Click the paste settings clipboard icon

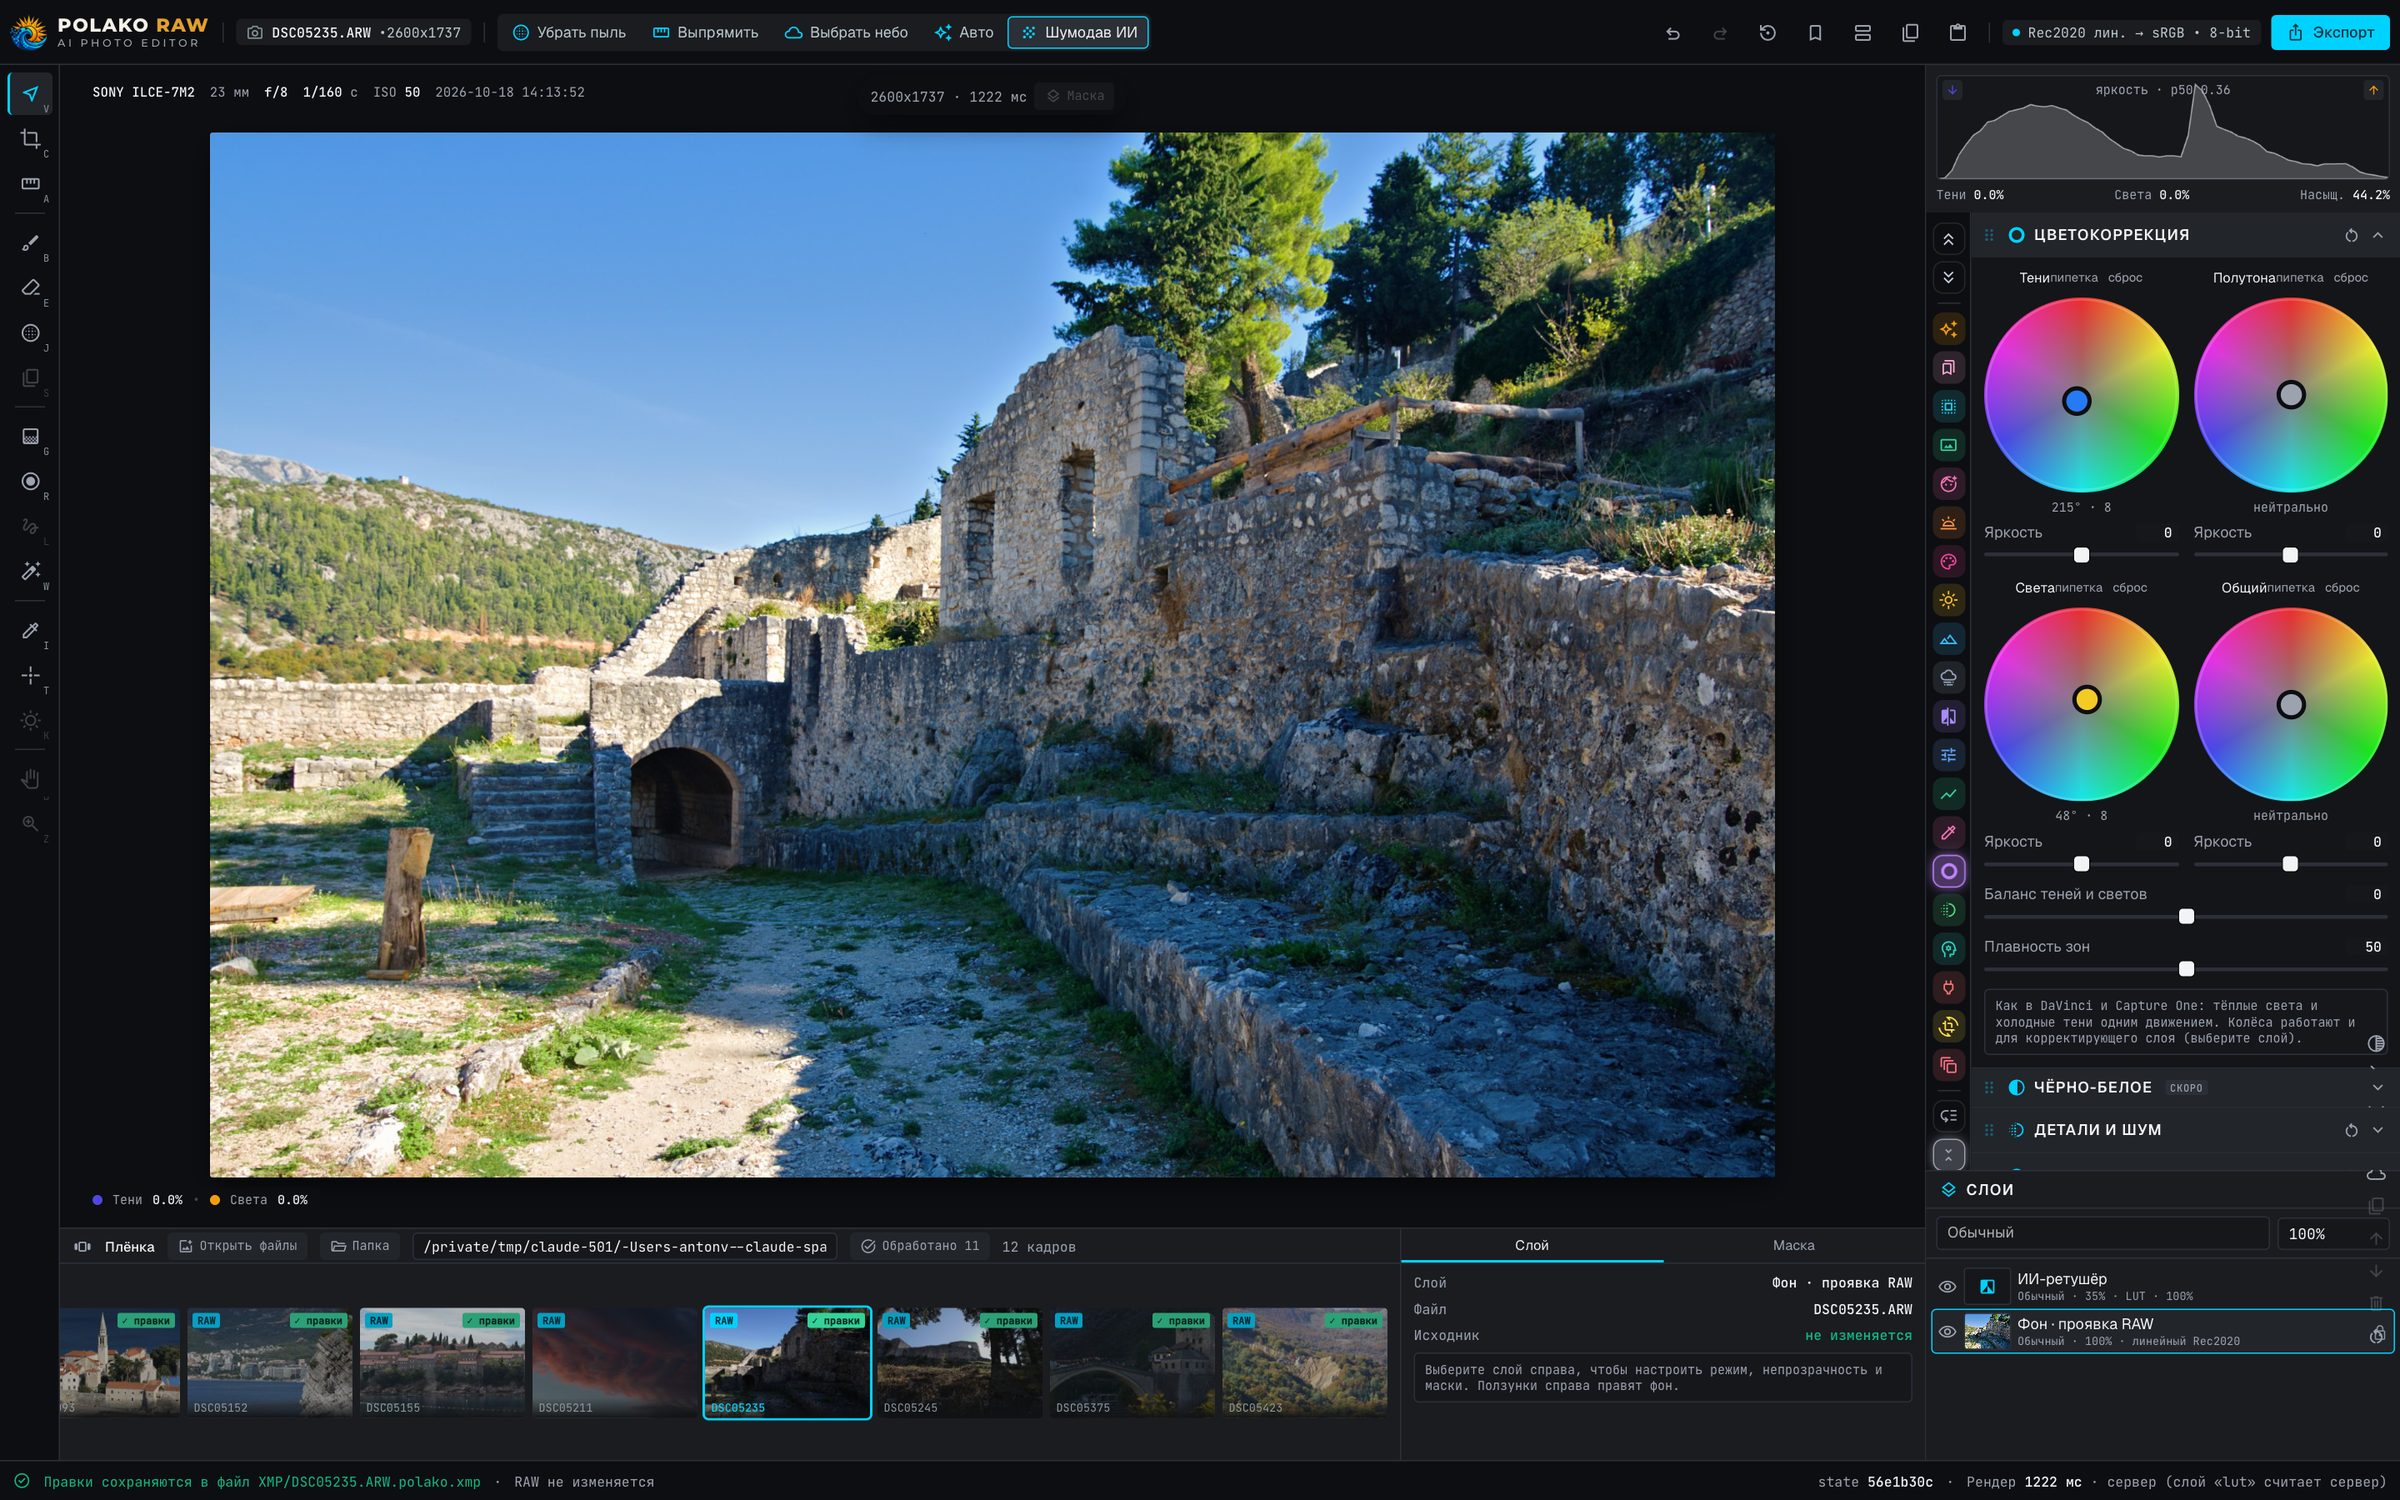coord(1958,33)
